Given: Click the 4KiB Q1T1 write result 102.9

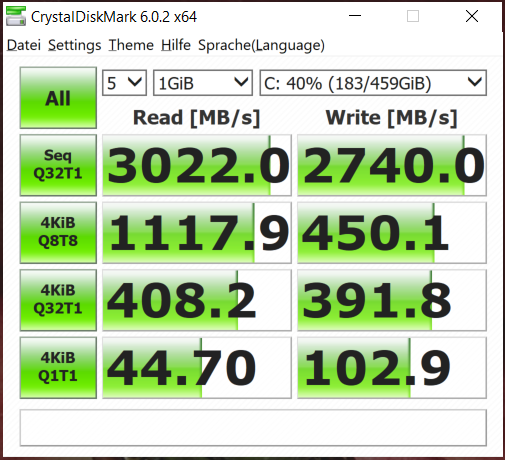Looking at the screenshot, I should (x=392, y=367).
